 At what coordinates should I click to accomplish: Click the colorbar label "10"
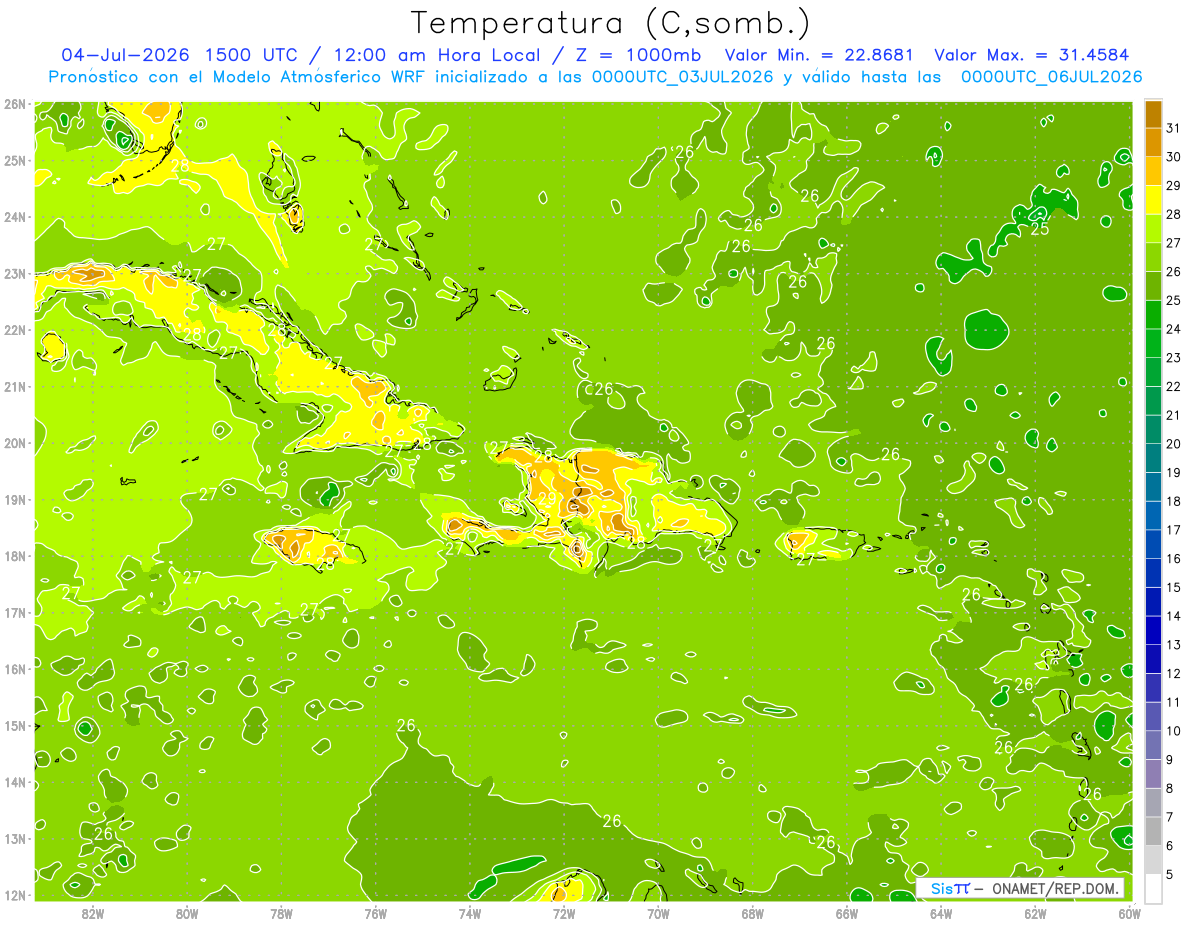click(x=1173, y=731)
